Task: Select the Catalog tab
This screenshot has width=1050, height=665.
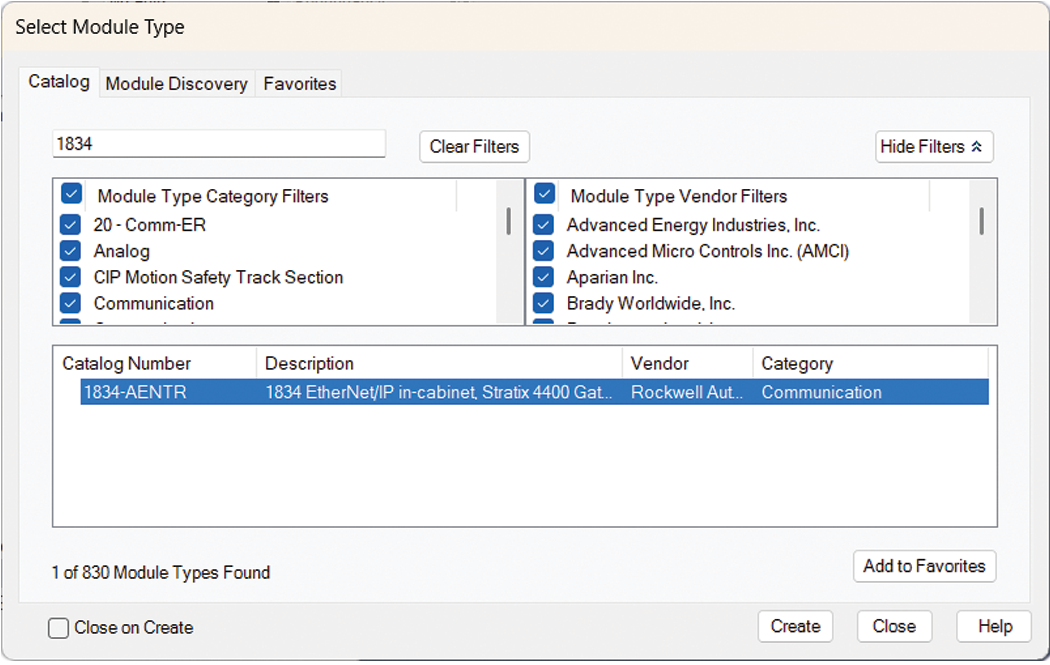Action: 59,82
